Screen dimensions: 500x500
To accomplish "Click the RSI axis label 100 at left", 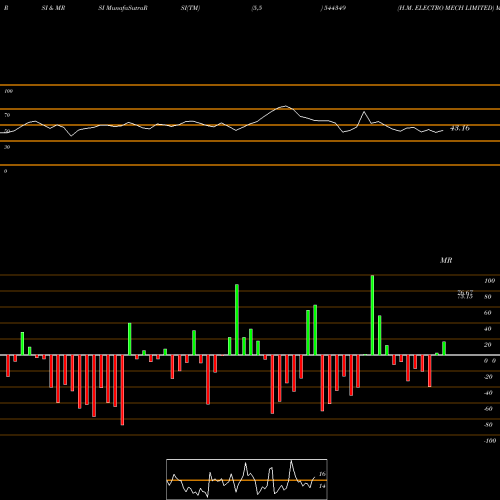I will coord(8,91).
